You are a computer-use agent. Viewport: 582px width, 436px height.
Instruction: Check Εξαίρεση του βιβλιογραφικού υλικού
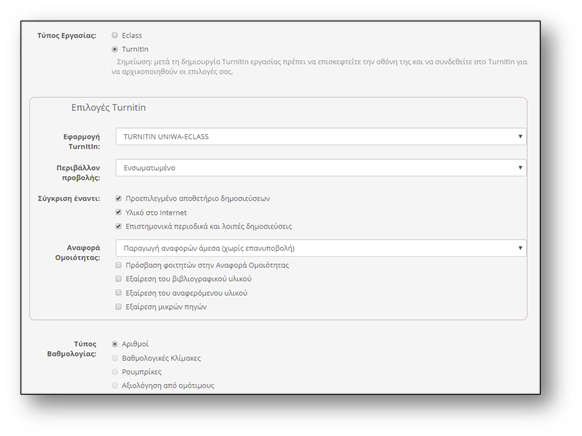[x=118, y=279]
